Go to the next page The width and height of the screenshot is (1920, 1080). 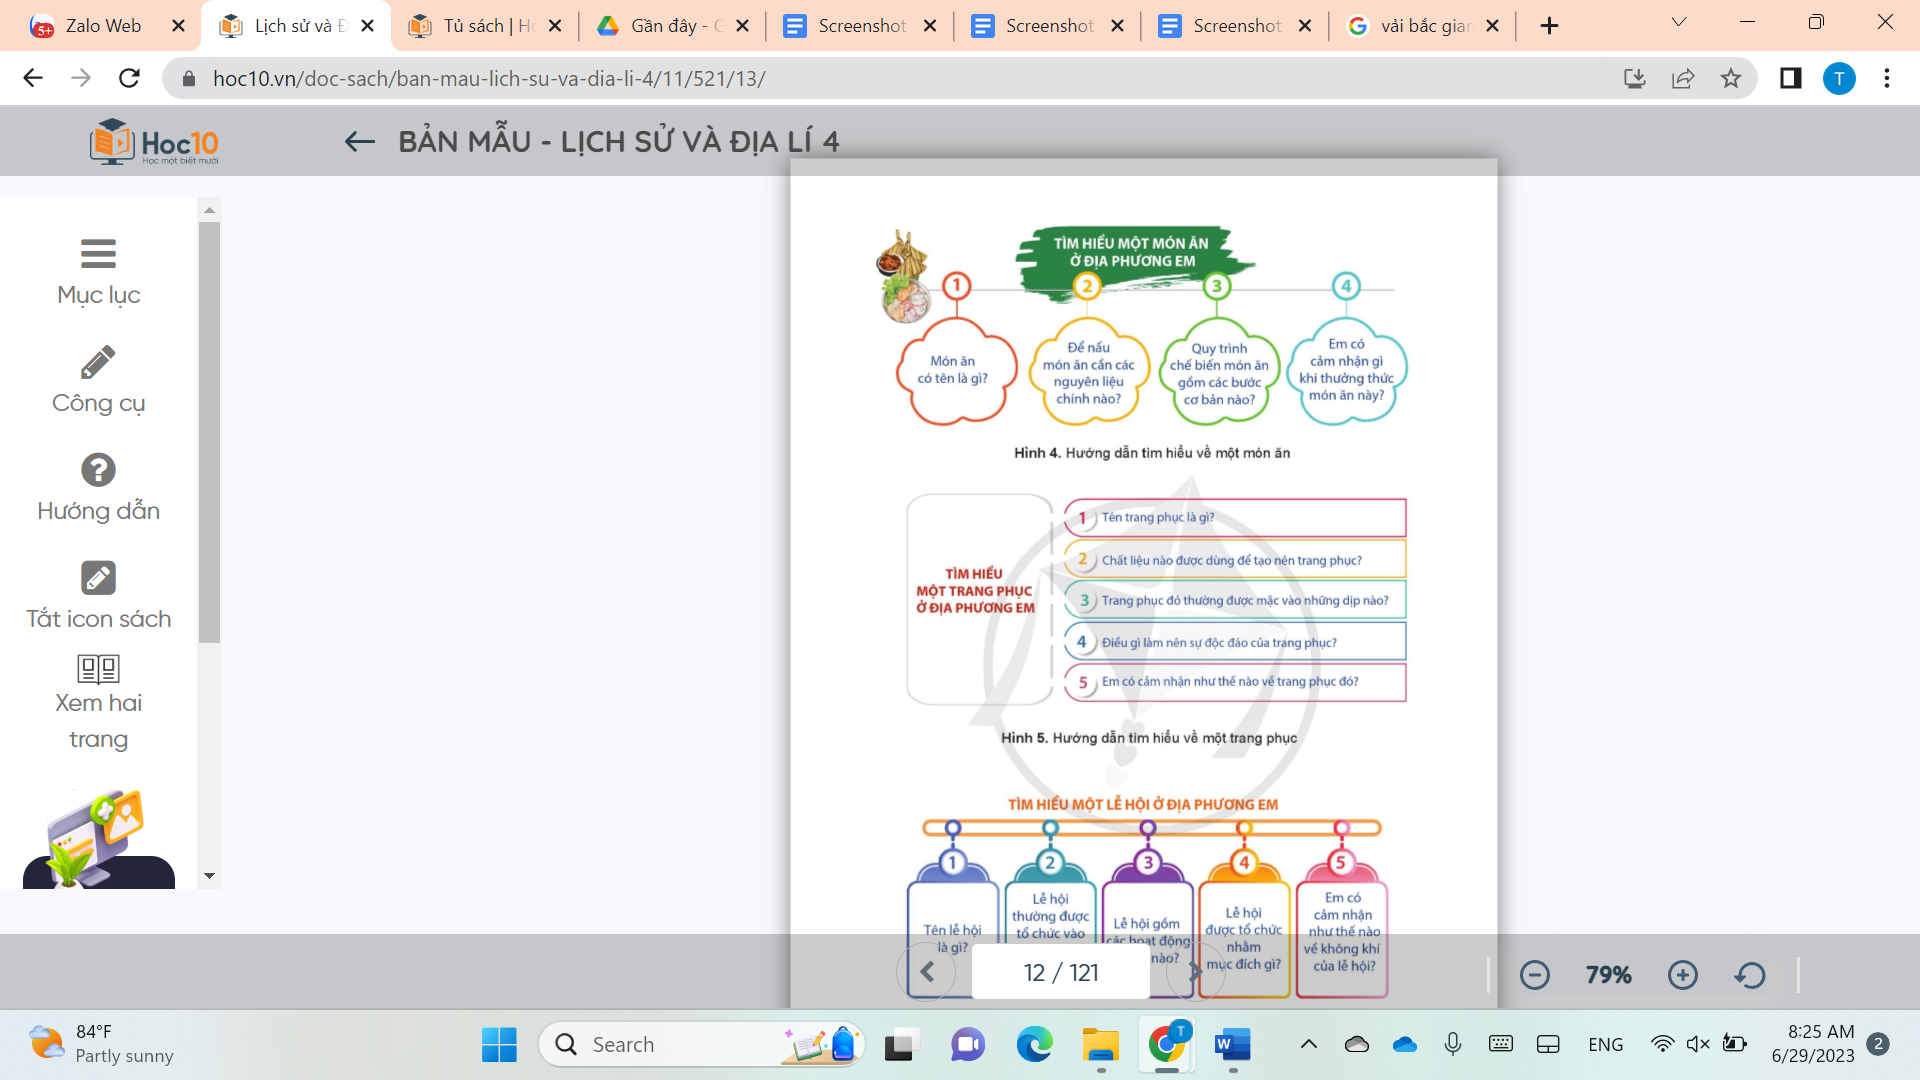tap(1196, 972)
